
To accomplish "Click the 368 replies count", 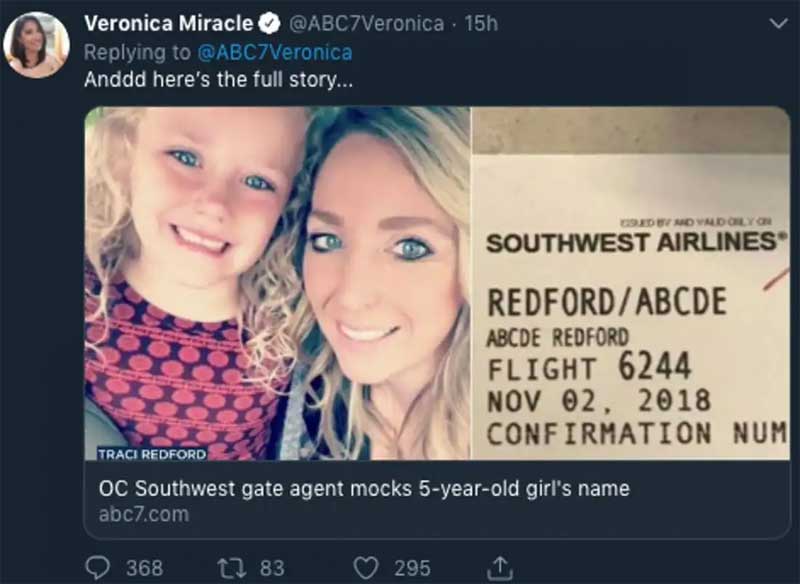I will coord(145,568).
